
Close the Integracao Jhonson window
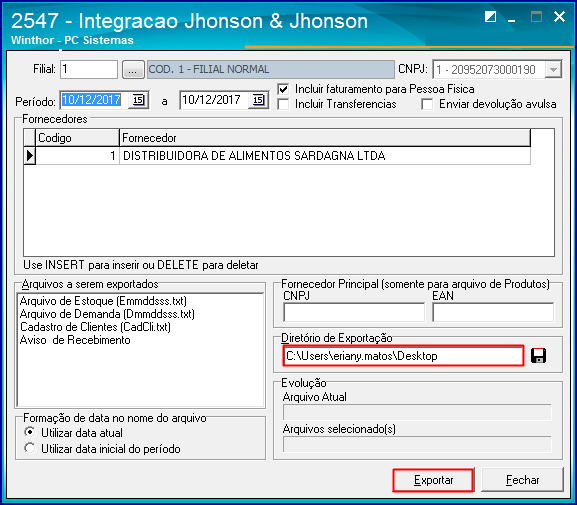560,17
